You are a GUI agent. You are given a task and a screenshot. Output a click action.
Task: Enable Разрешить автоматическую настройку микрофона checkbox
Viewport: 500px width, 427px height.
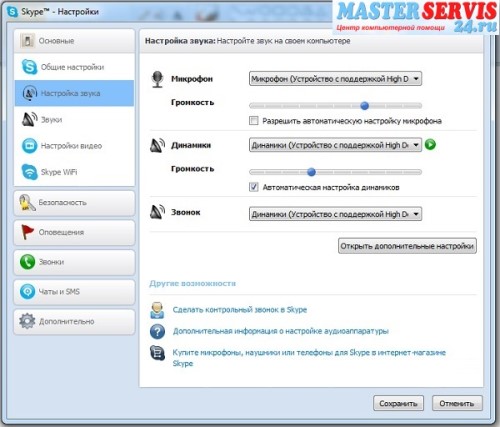point(254,120)
